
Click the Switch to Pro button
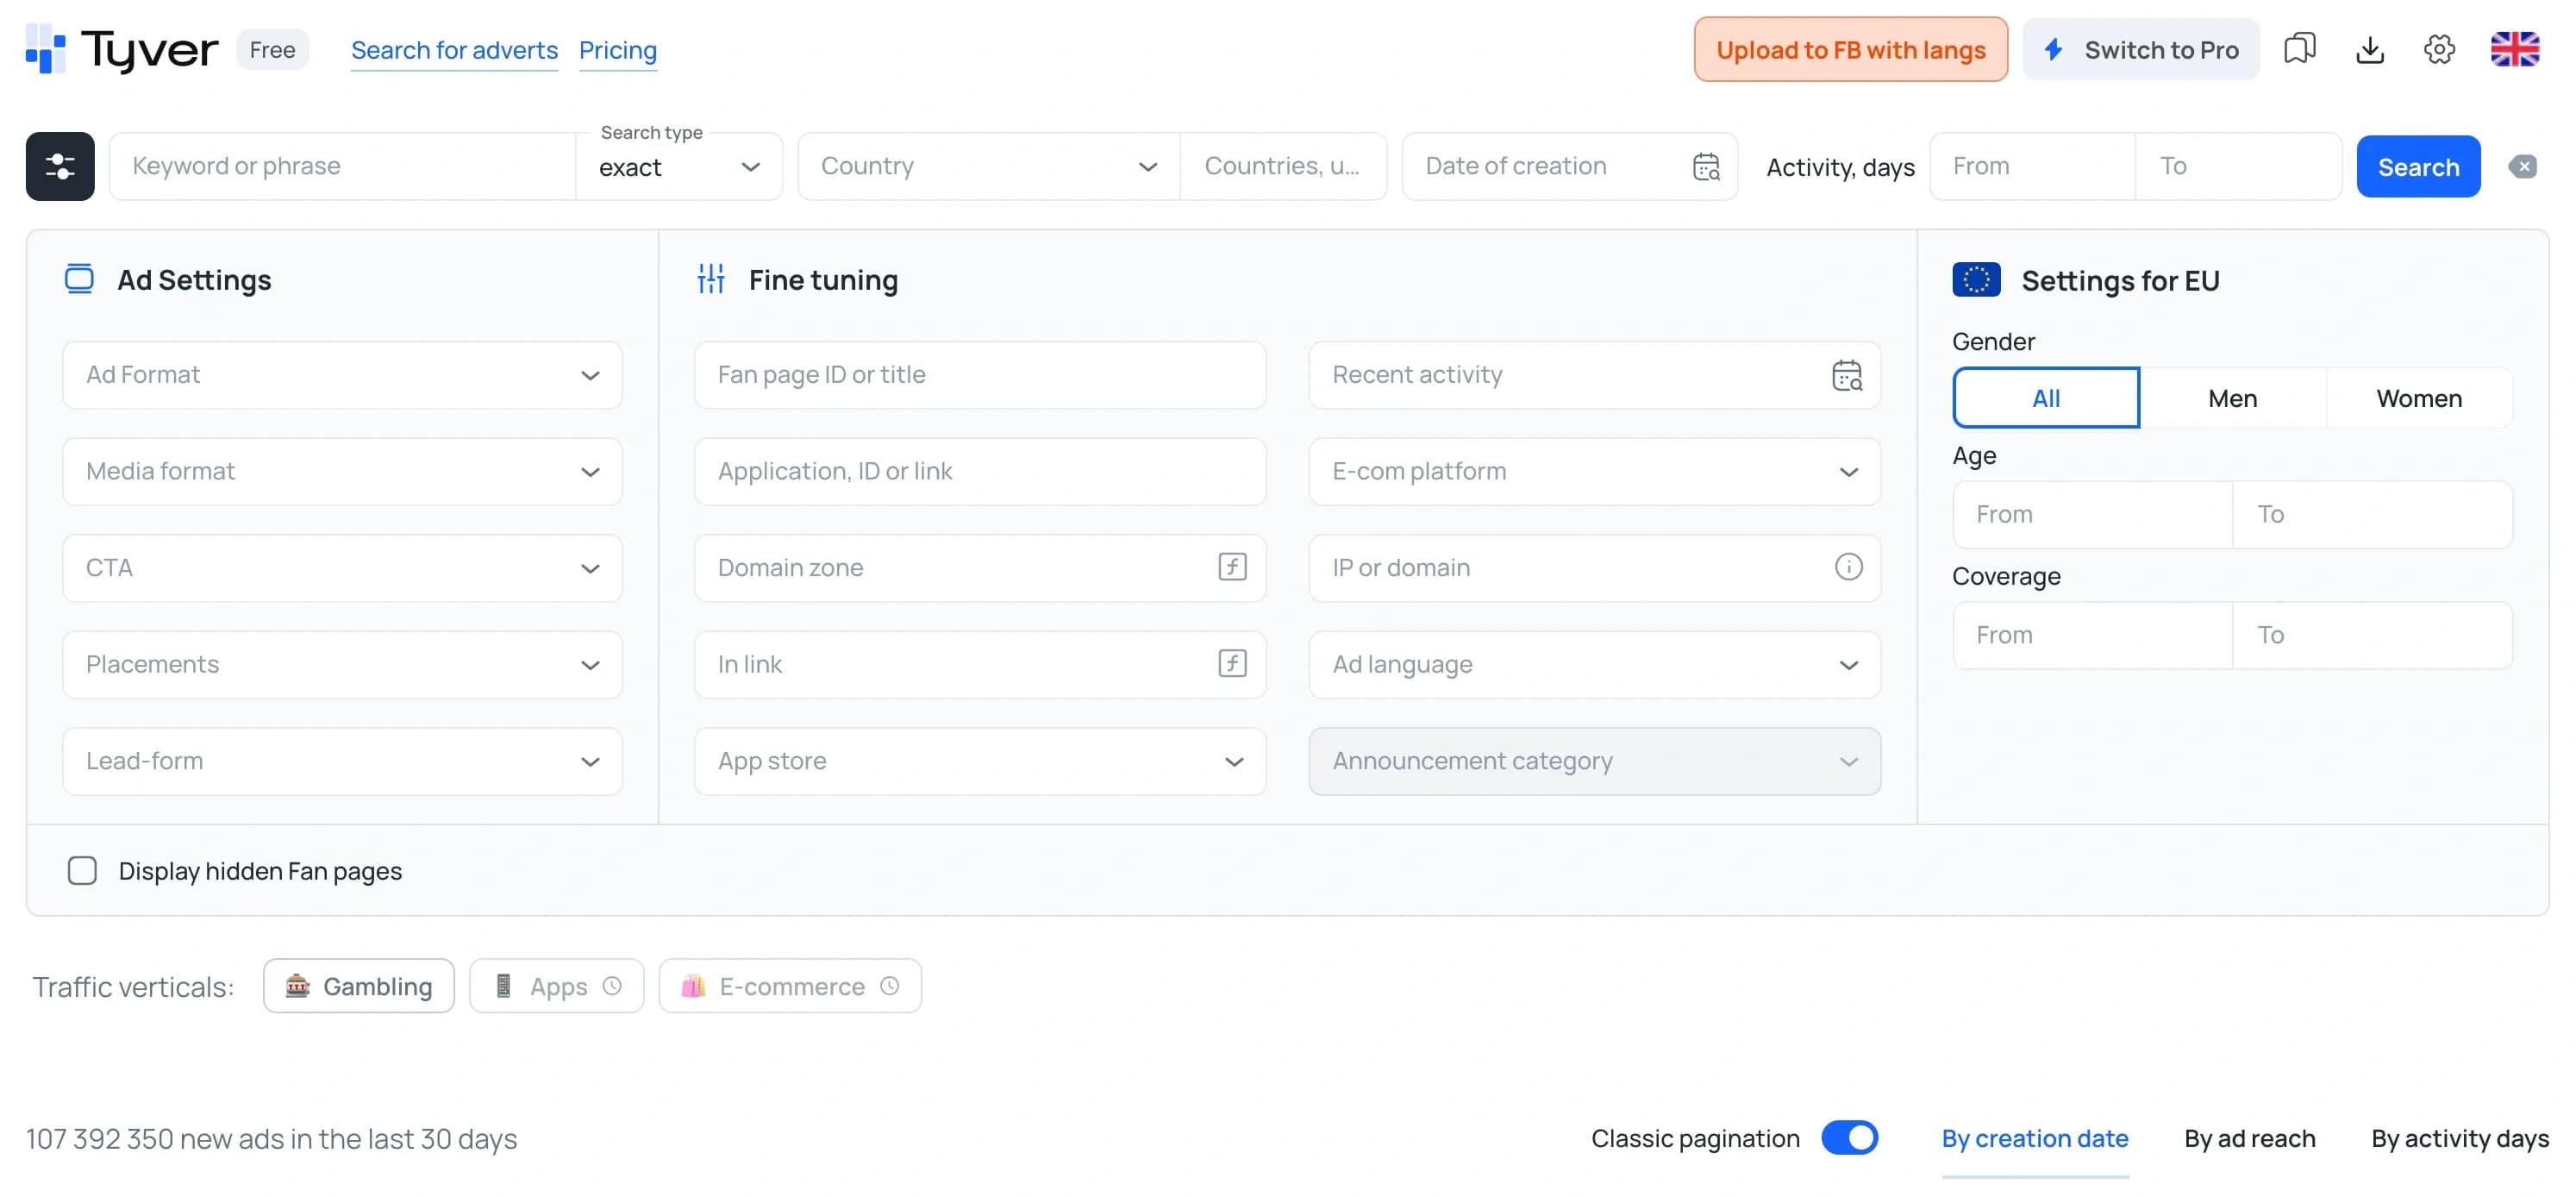click(x=2140, y=49)
